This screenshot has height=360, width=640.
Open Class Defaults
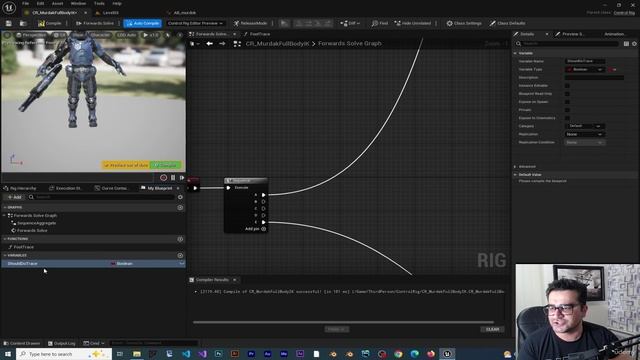pyautogui.click(x=507, y=23)
